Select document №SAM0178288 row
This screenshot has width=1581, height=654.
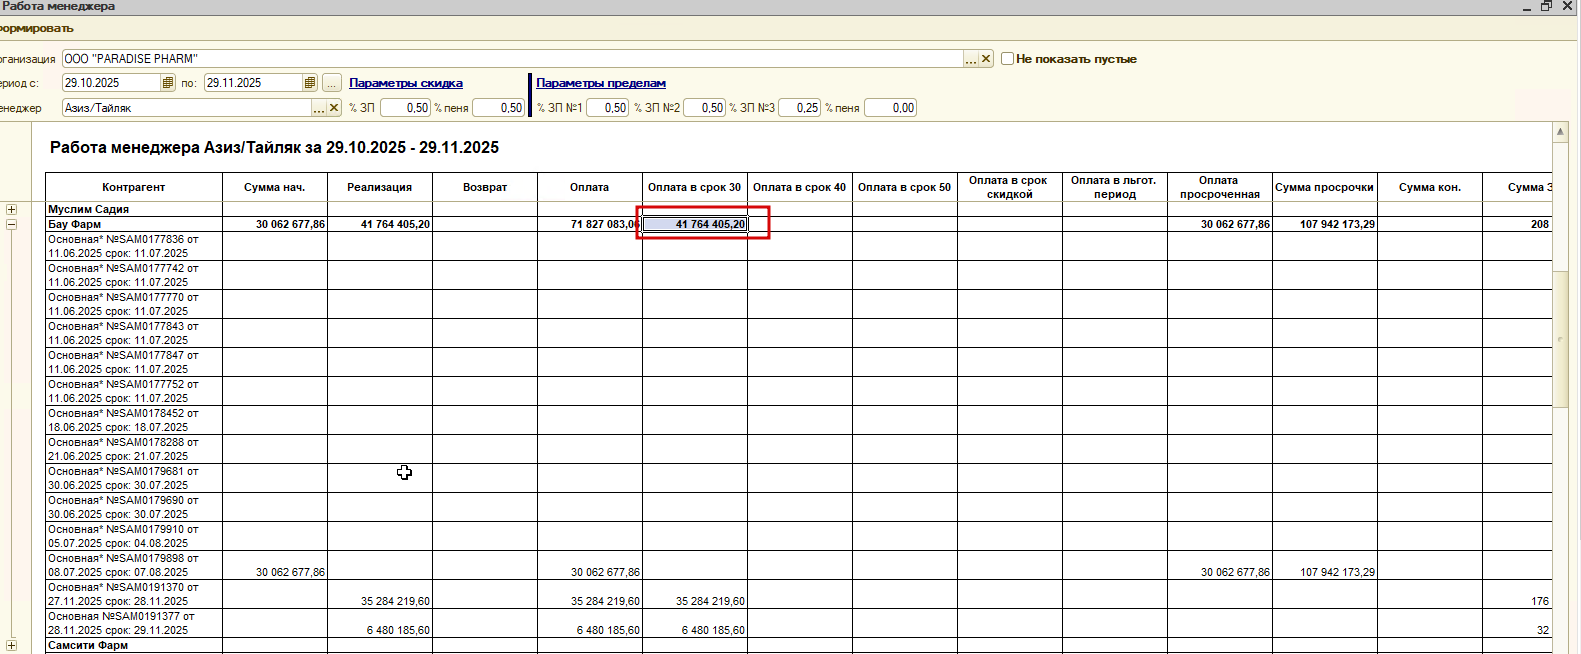(134, 450)
